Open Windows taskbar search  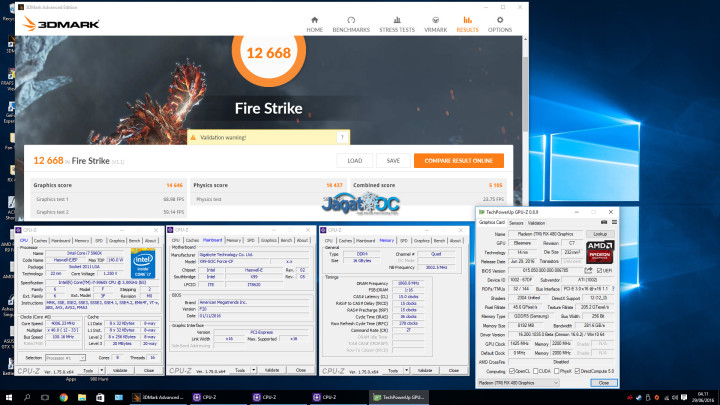(27, 397)
